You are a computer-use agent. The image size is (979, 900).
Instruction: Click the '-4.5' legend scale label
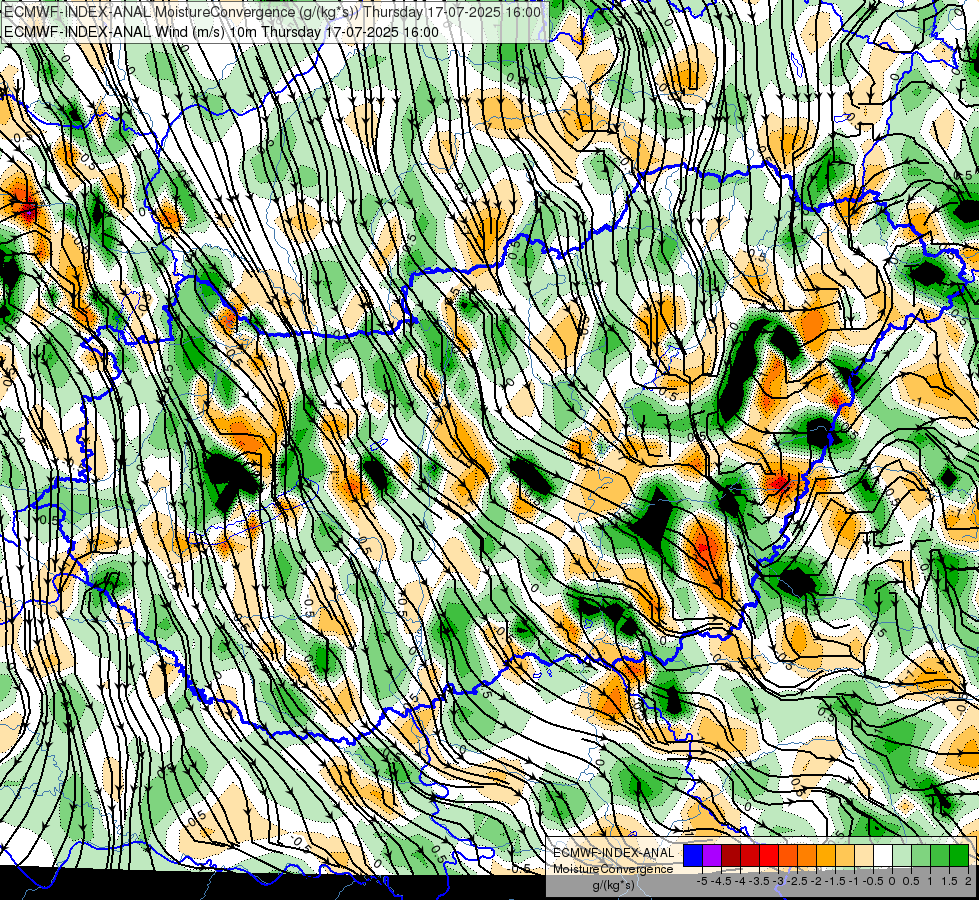click(722, 881)
